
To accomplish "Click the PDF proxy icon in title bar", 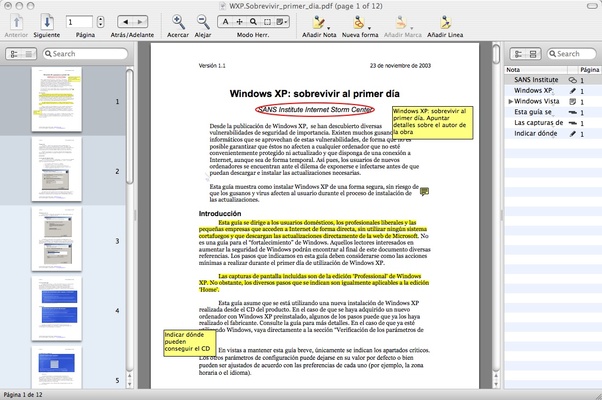I will [222, 6].
